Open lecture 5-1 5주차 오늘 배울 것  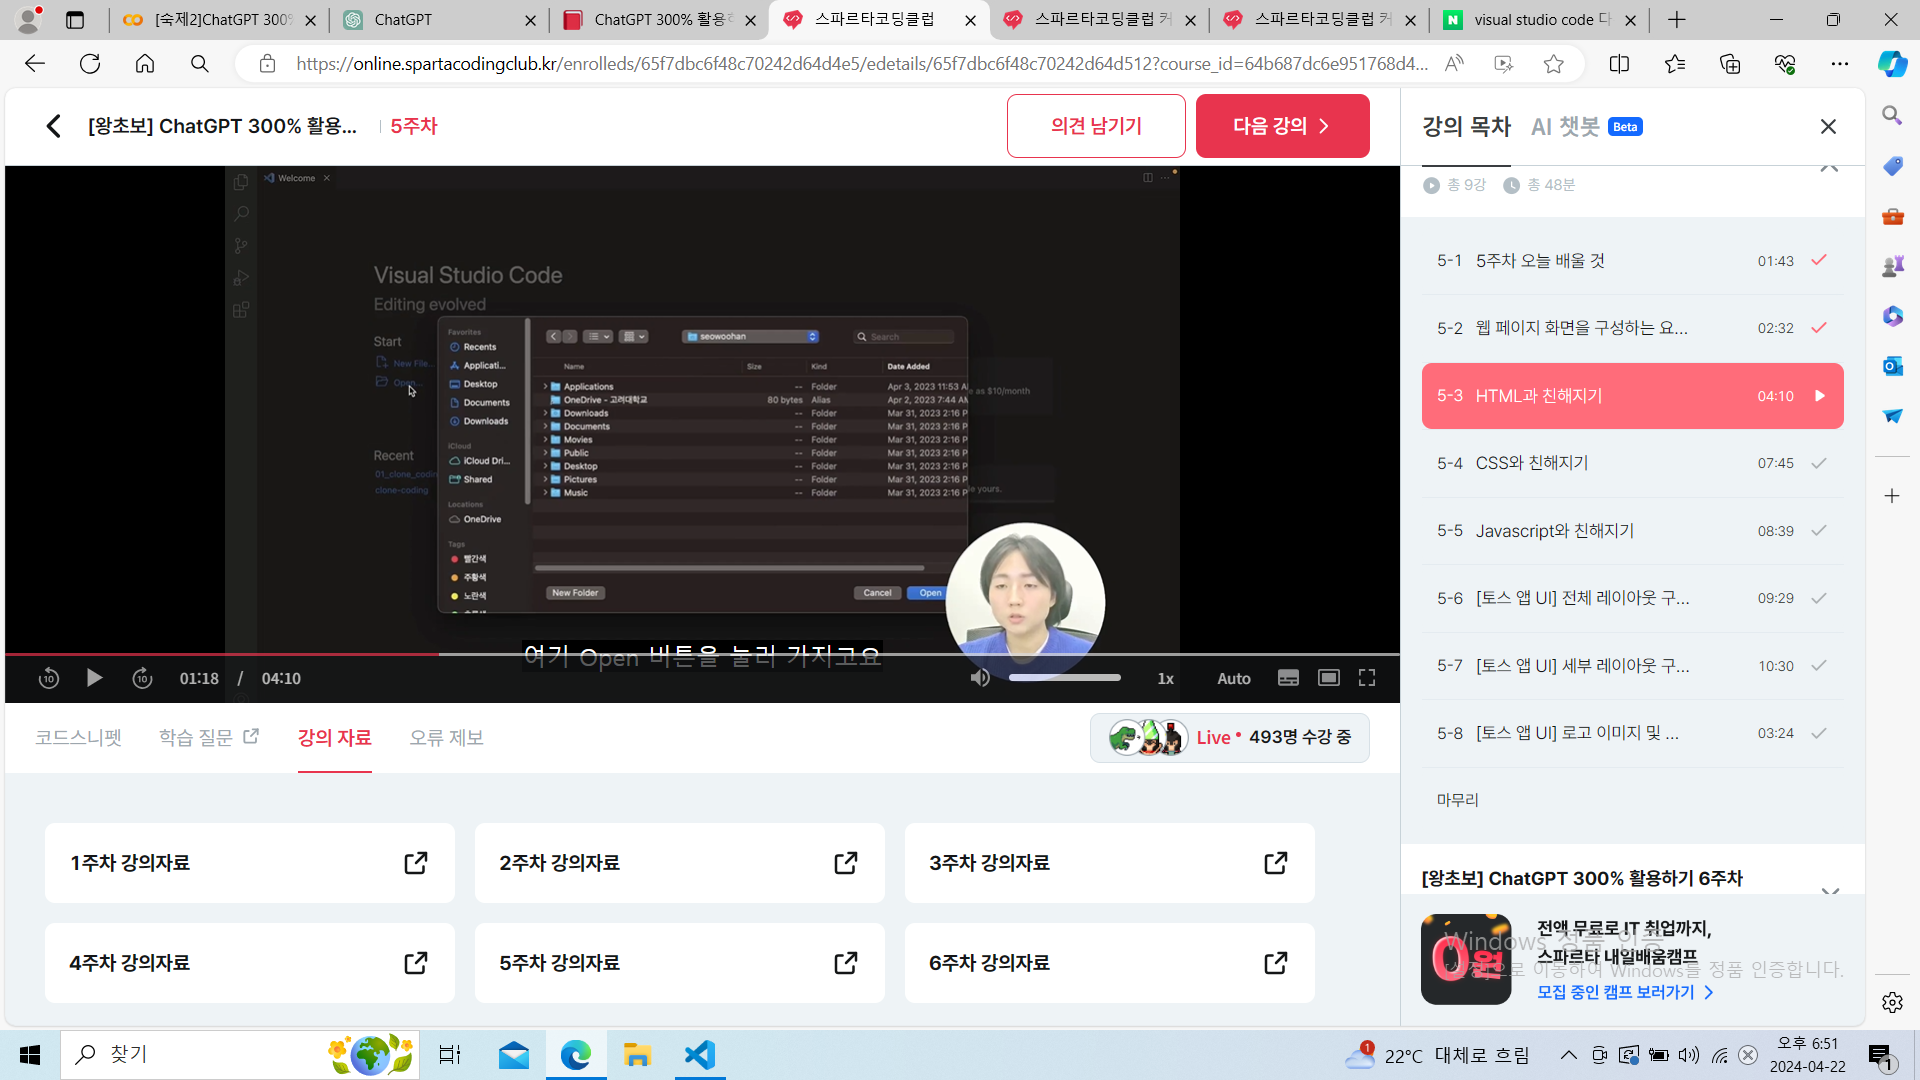pyautogui.click(x=1632, y=261)
